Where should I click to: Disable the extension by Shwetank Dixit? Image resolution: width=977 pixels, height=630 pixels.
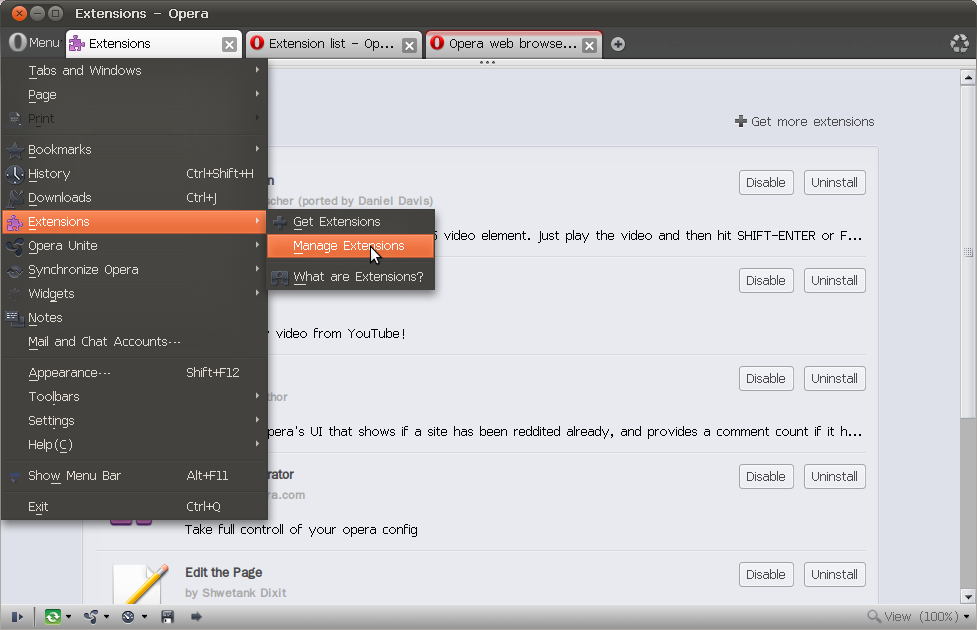(765, 574)
